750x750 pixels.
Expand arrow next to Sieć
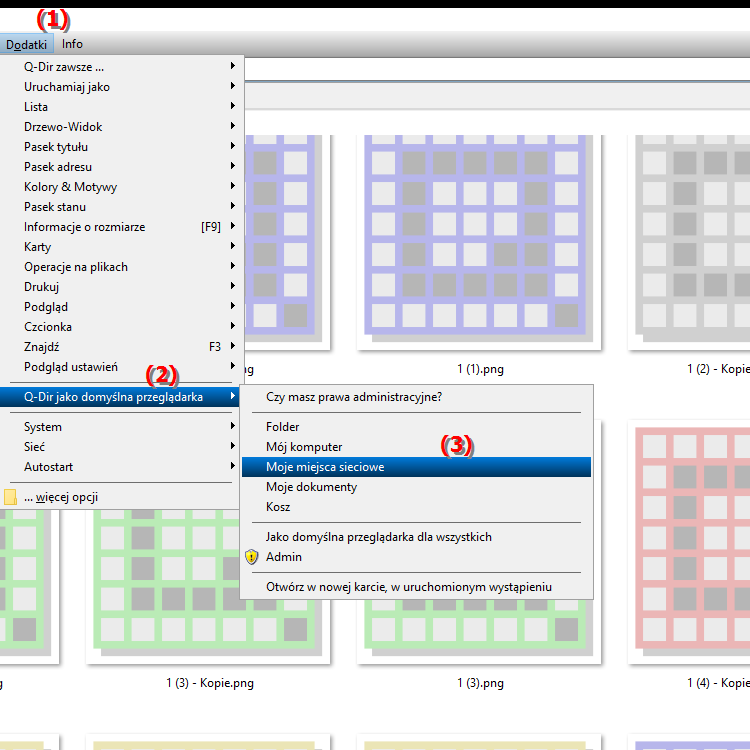pyautogui.click(x=232, y=445)
